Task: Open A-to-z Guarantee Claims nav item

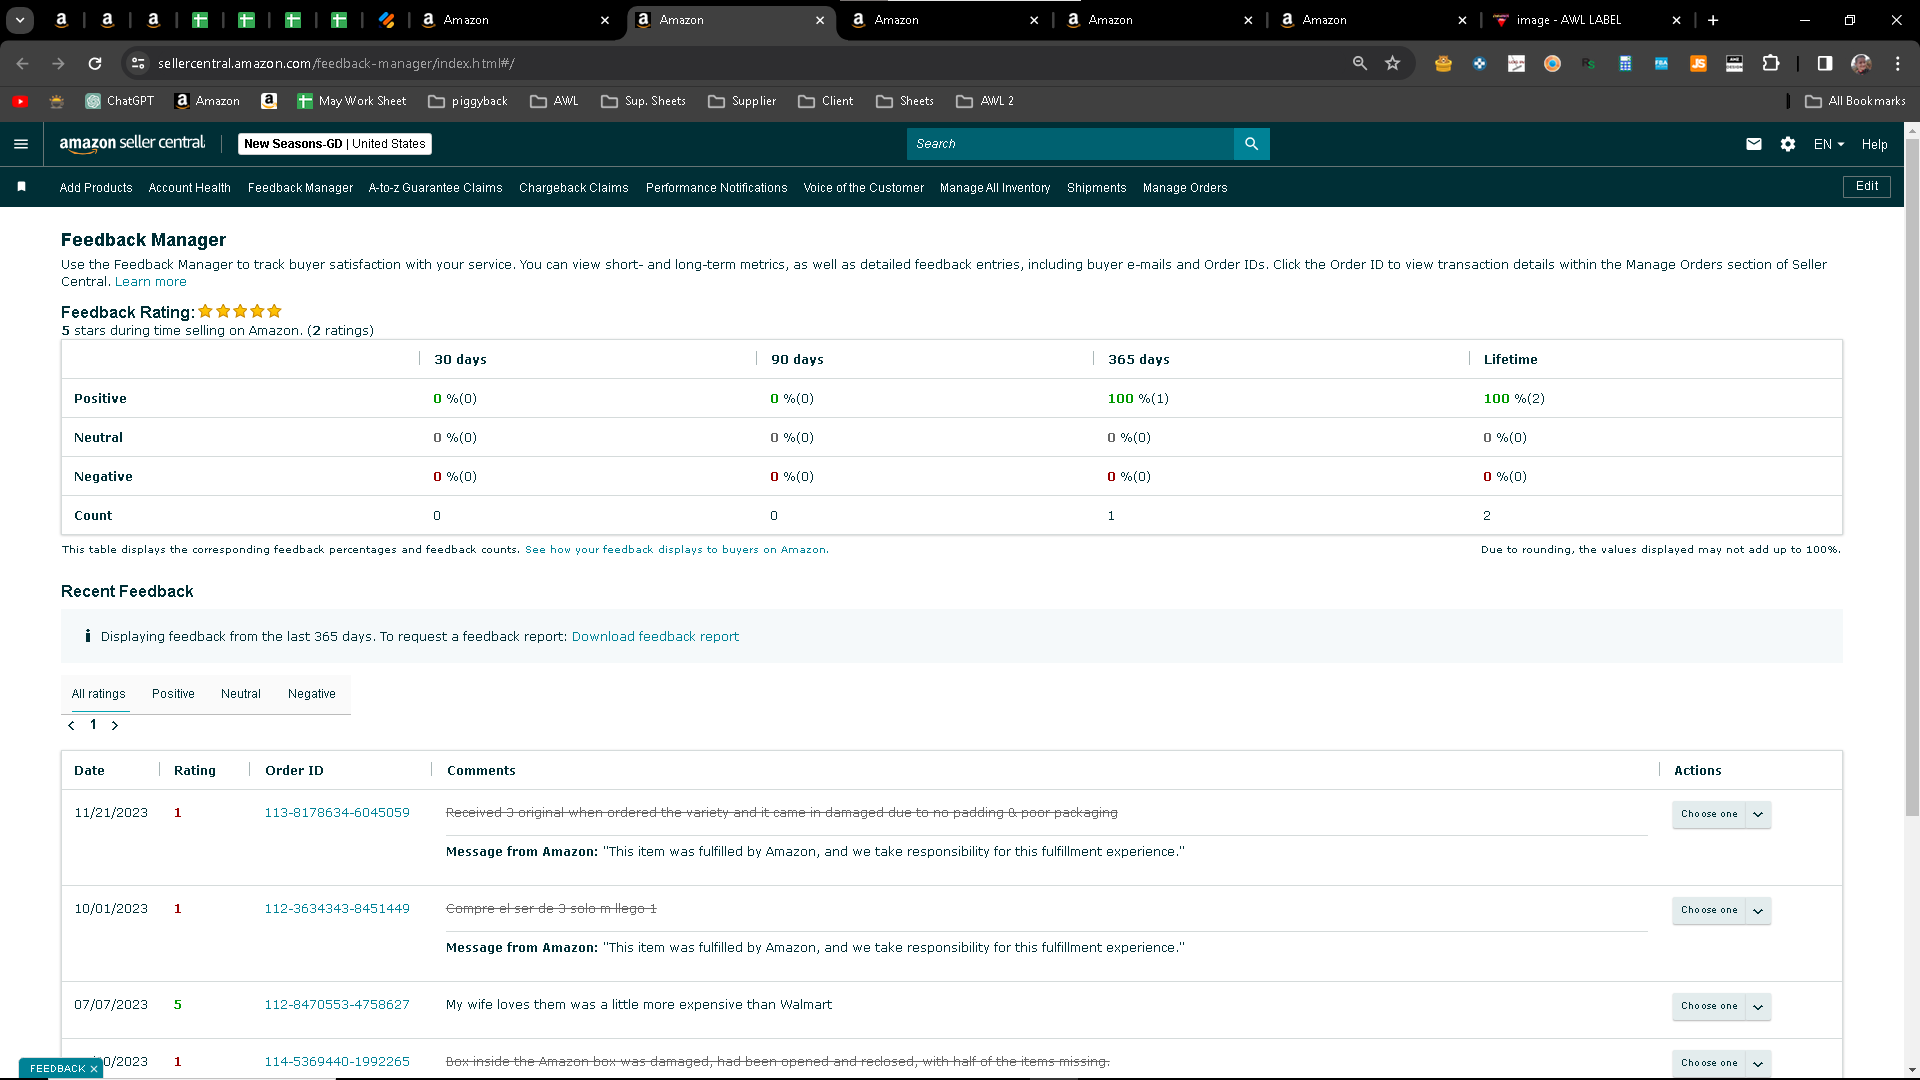Action: pos(436,188)
